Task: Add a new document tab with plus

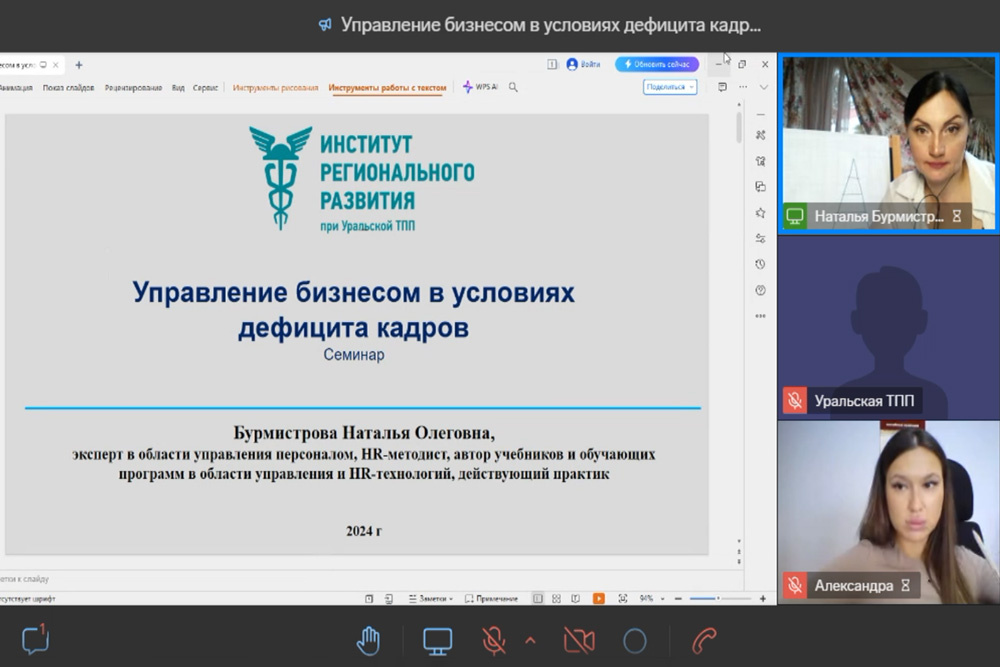Action: pos(79,65)
